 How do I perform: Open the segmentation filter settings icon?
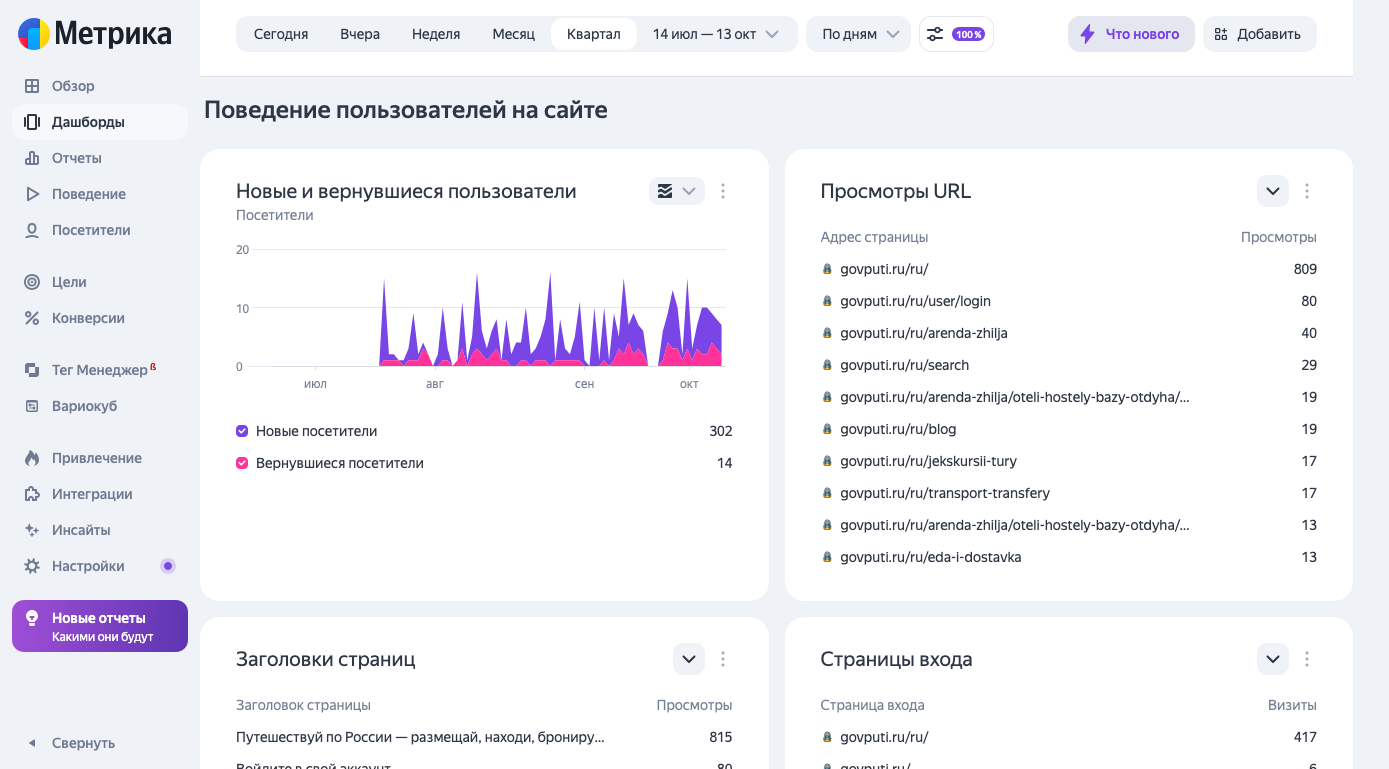[935, 34]
